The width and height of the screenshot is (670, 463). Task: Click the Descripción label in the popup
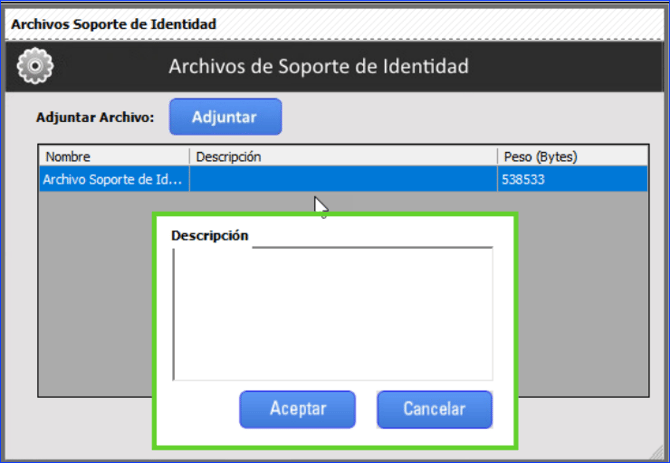pyautogui.click(x=209, y=236)
